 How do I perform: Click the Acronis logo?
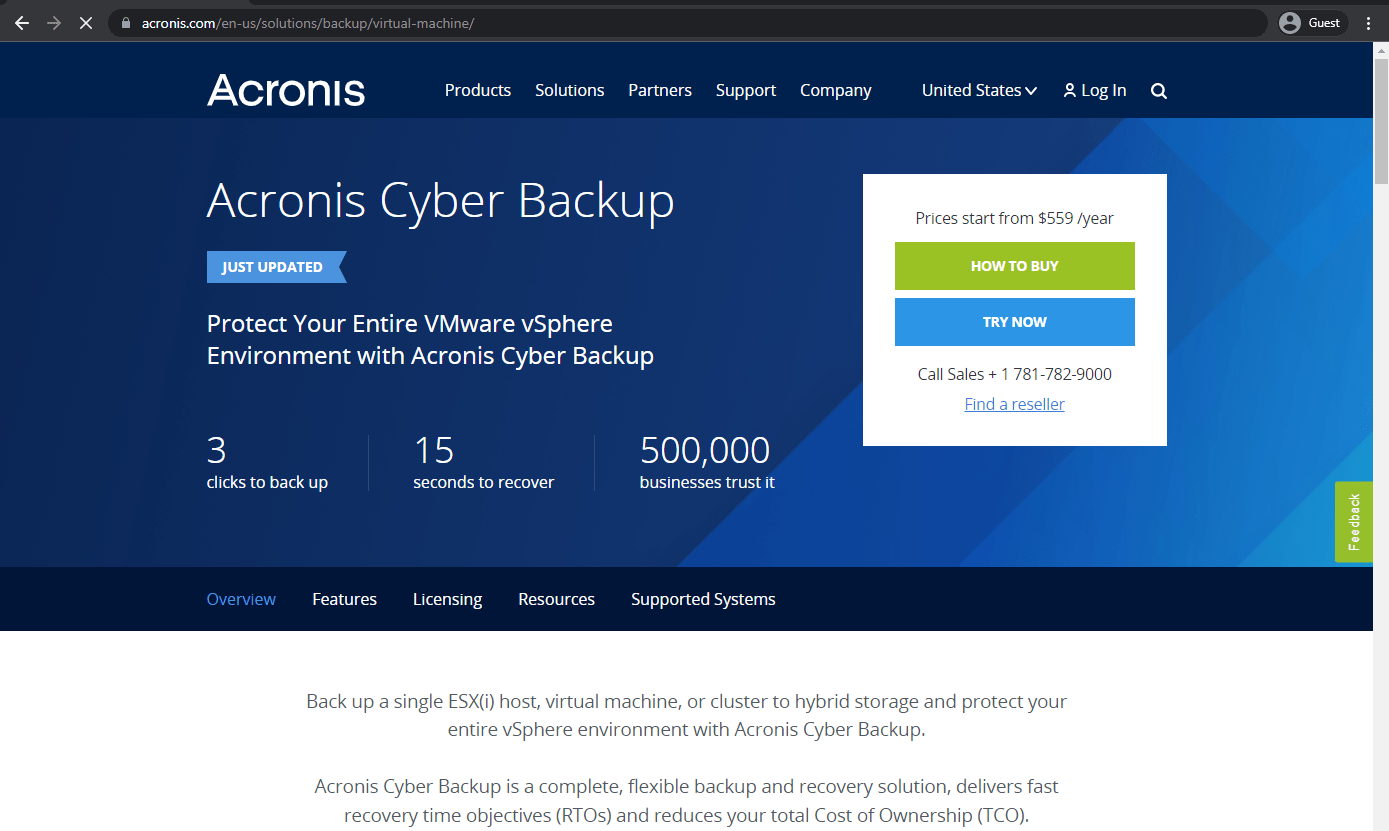coord(285,90)
